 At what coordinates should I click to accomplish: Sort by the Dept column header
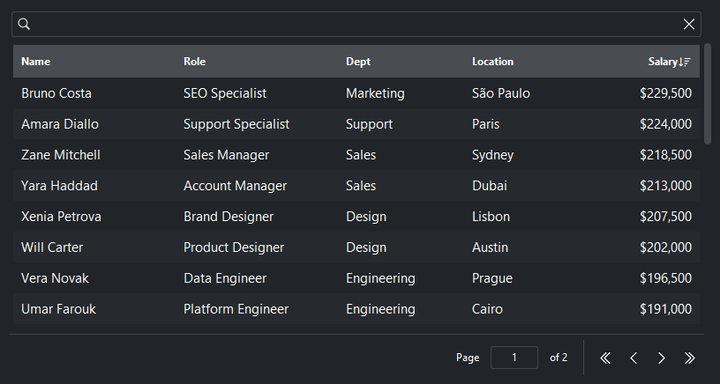[x=358, y=62]
